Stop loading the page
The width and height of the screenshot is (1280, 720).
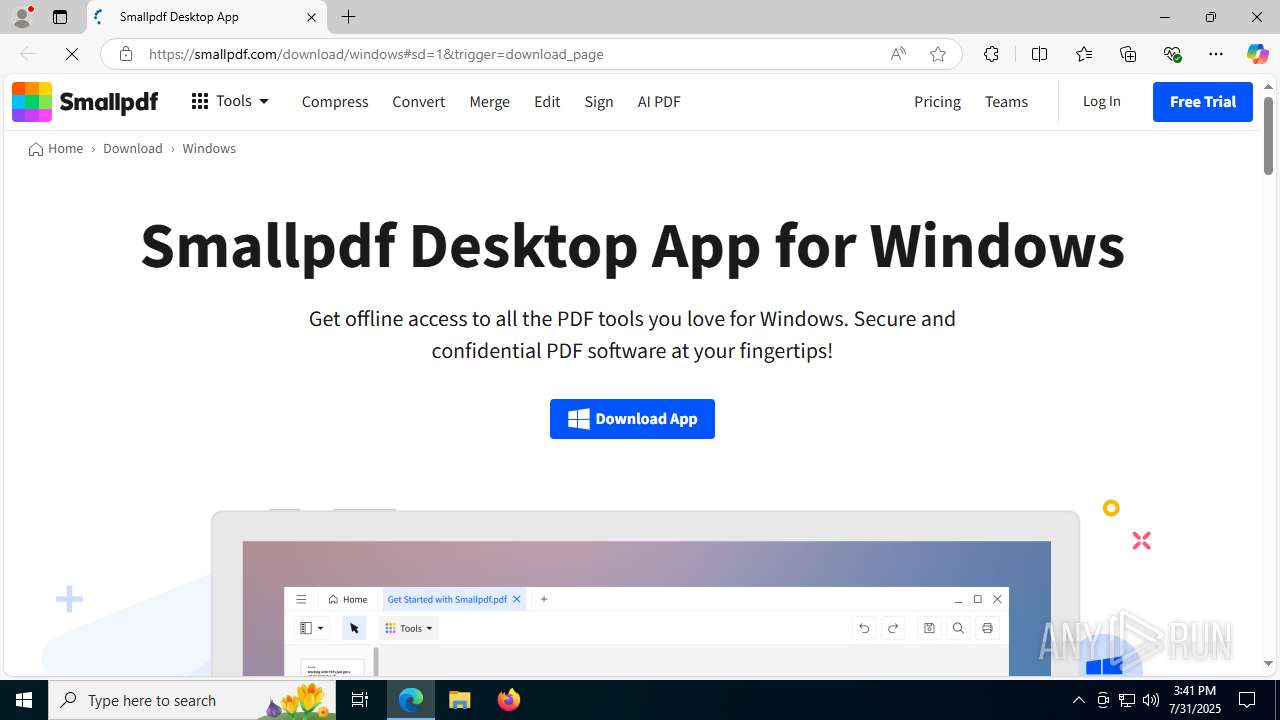pos(72,54)
